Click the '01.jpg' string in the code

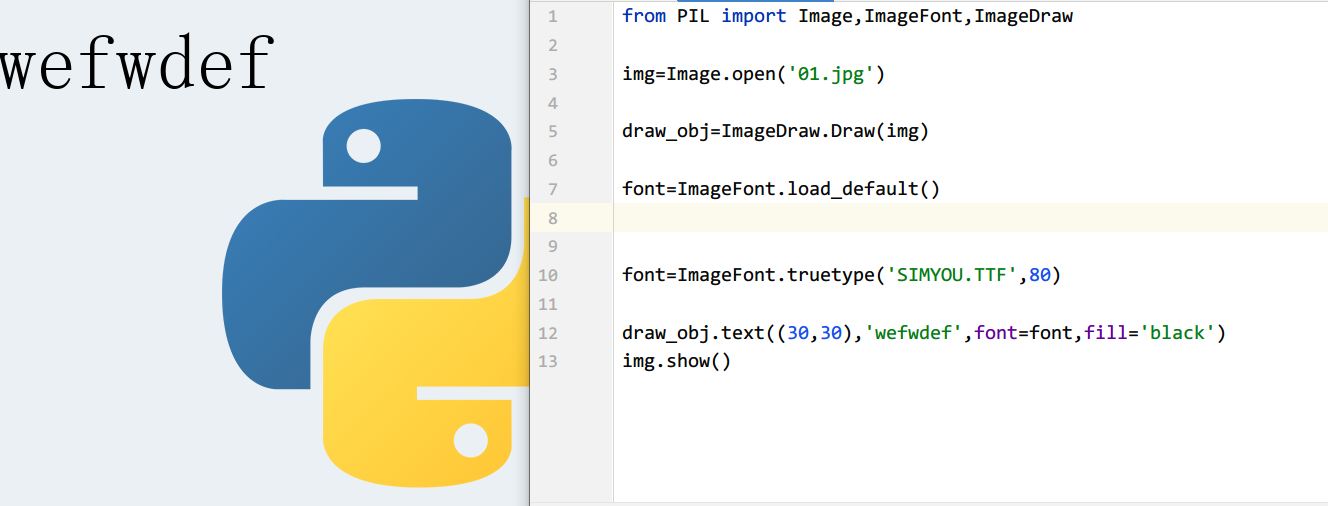click(831, 74)
